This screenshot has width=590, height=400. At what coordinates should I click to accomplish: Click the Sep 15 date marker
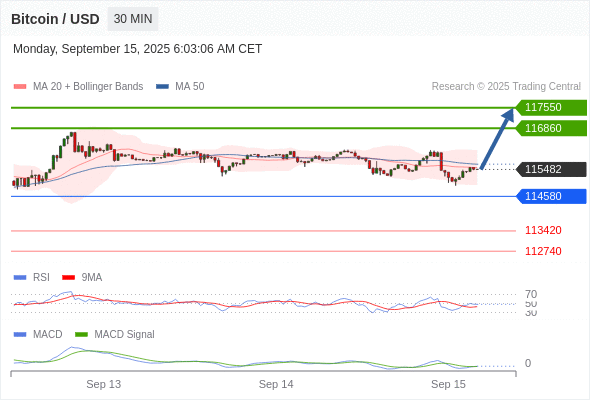(x=448, y=384)
